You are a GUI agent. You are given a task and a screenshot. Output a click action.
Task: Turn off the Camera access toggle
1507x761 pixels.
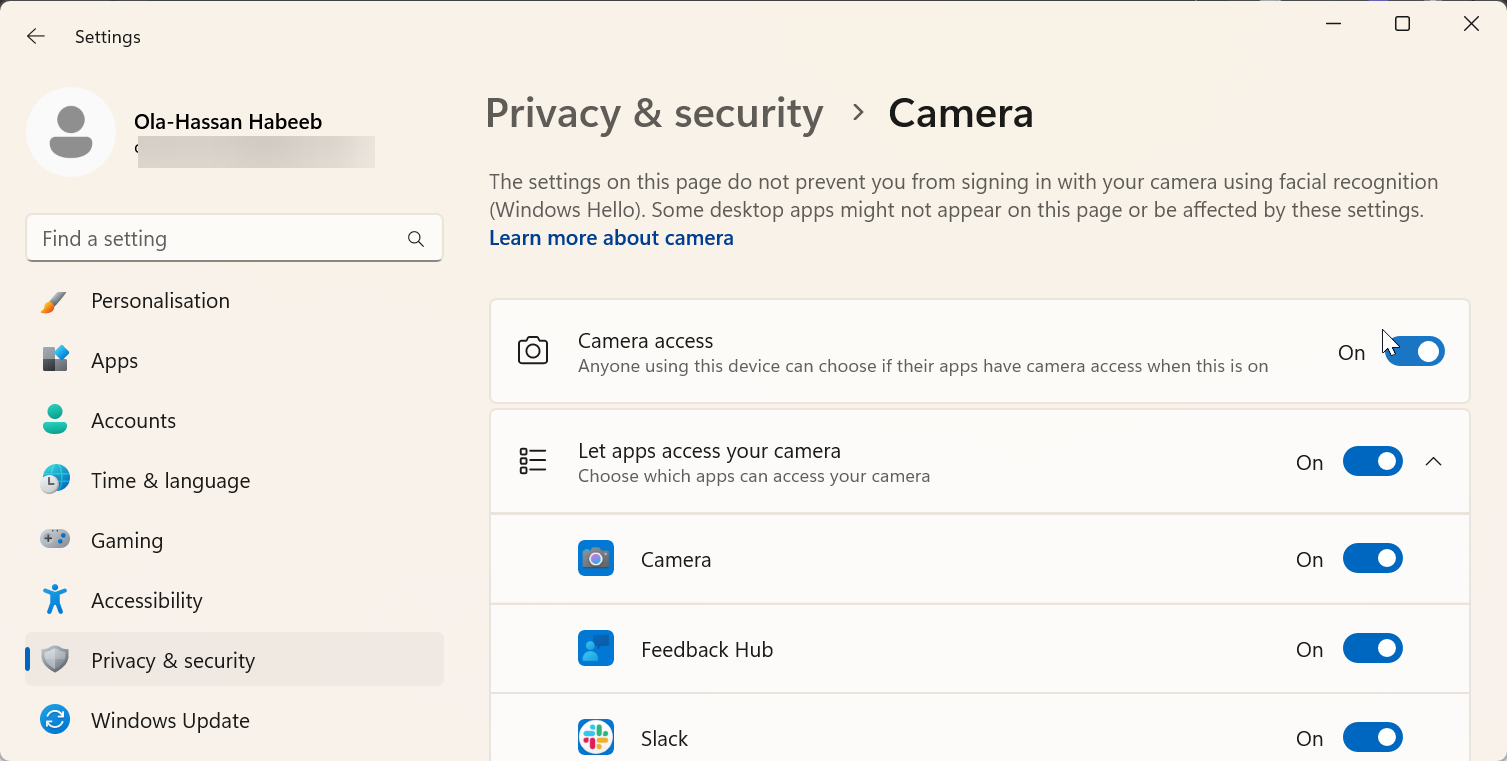(x=1415, y=352)
